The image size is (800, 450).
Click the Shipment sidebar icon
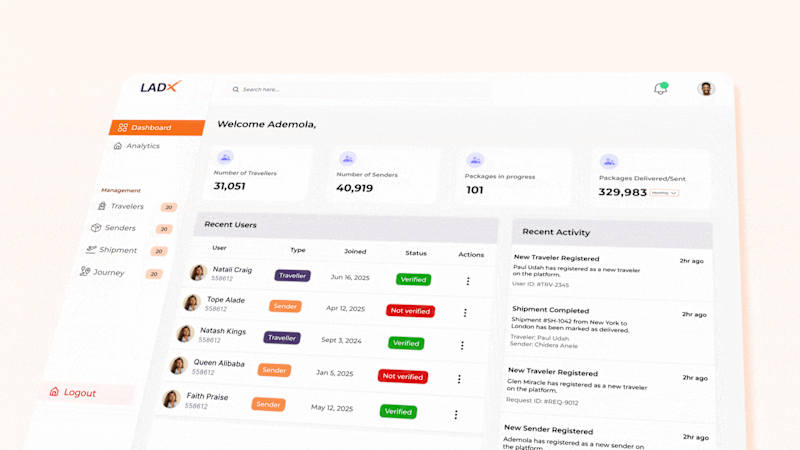[x=91, y=249]
